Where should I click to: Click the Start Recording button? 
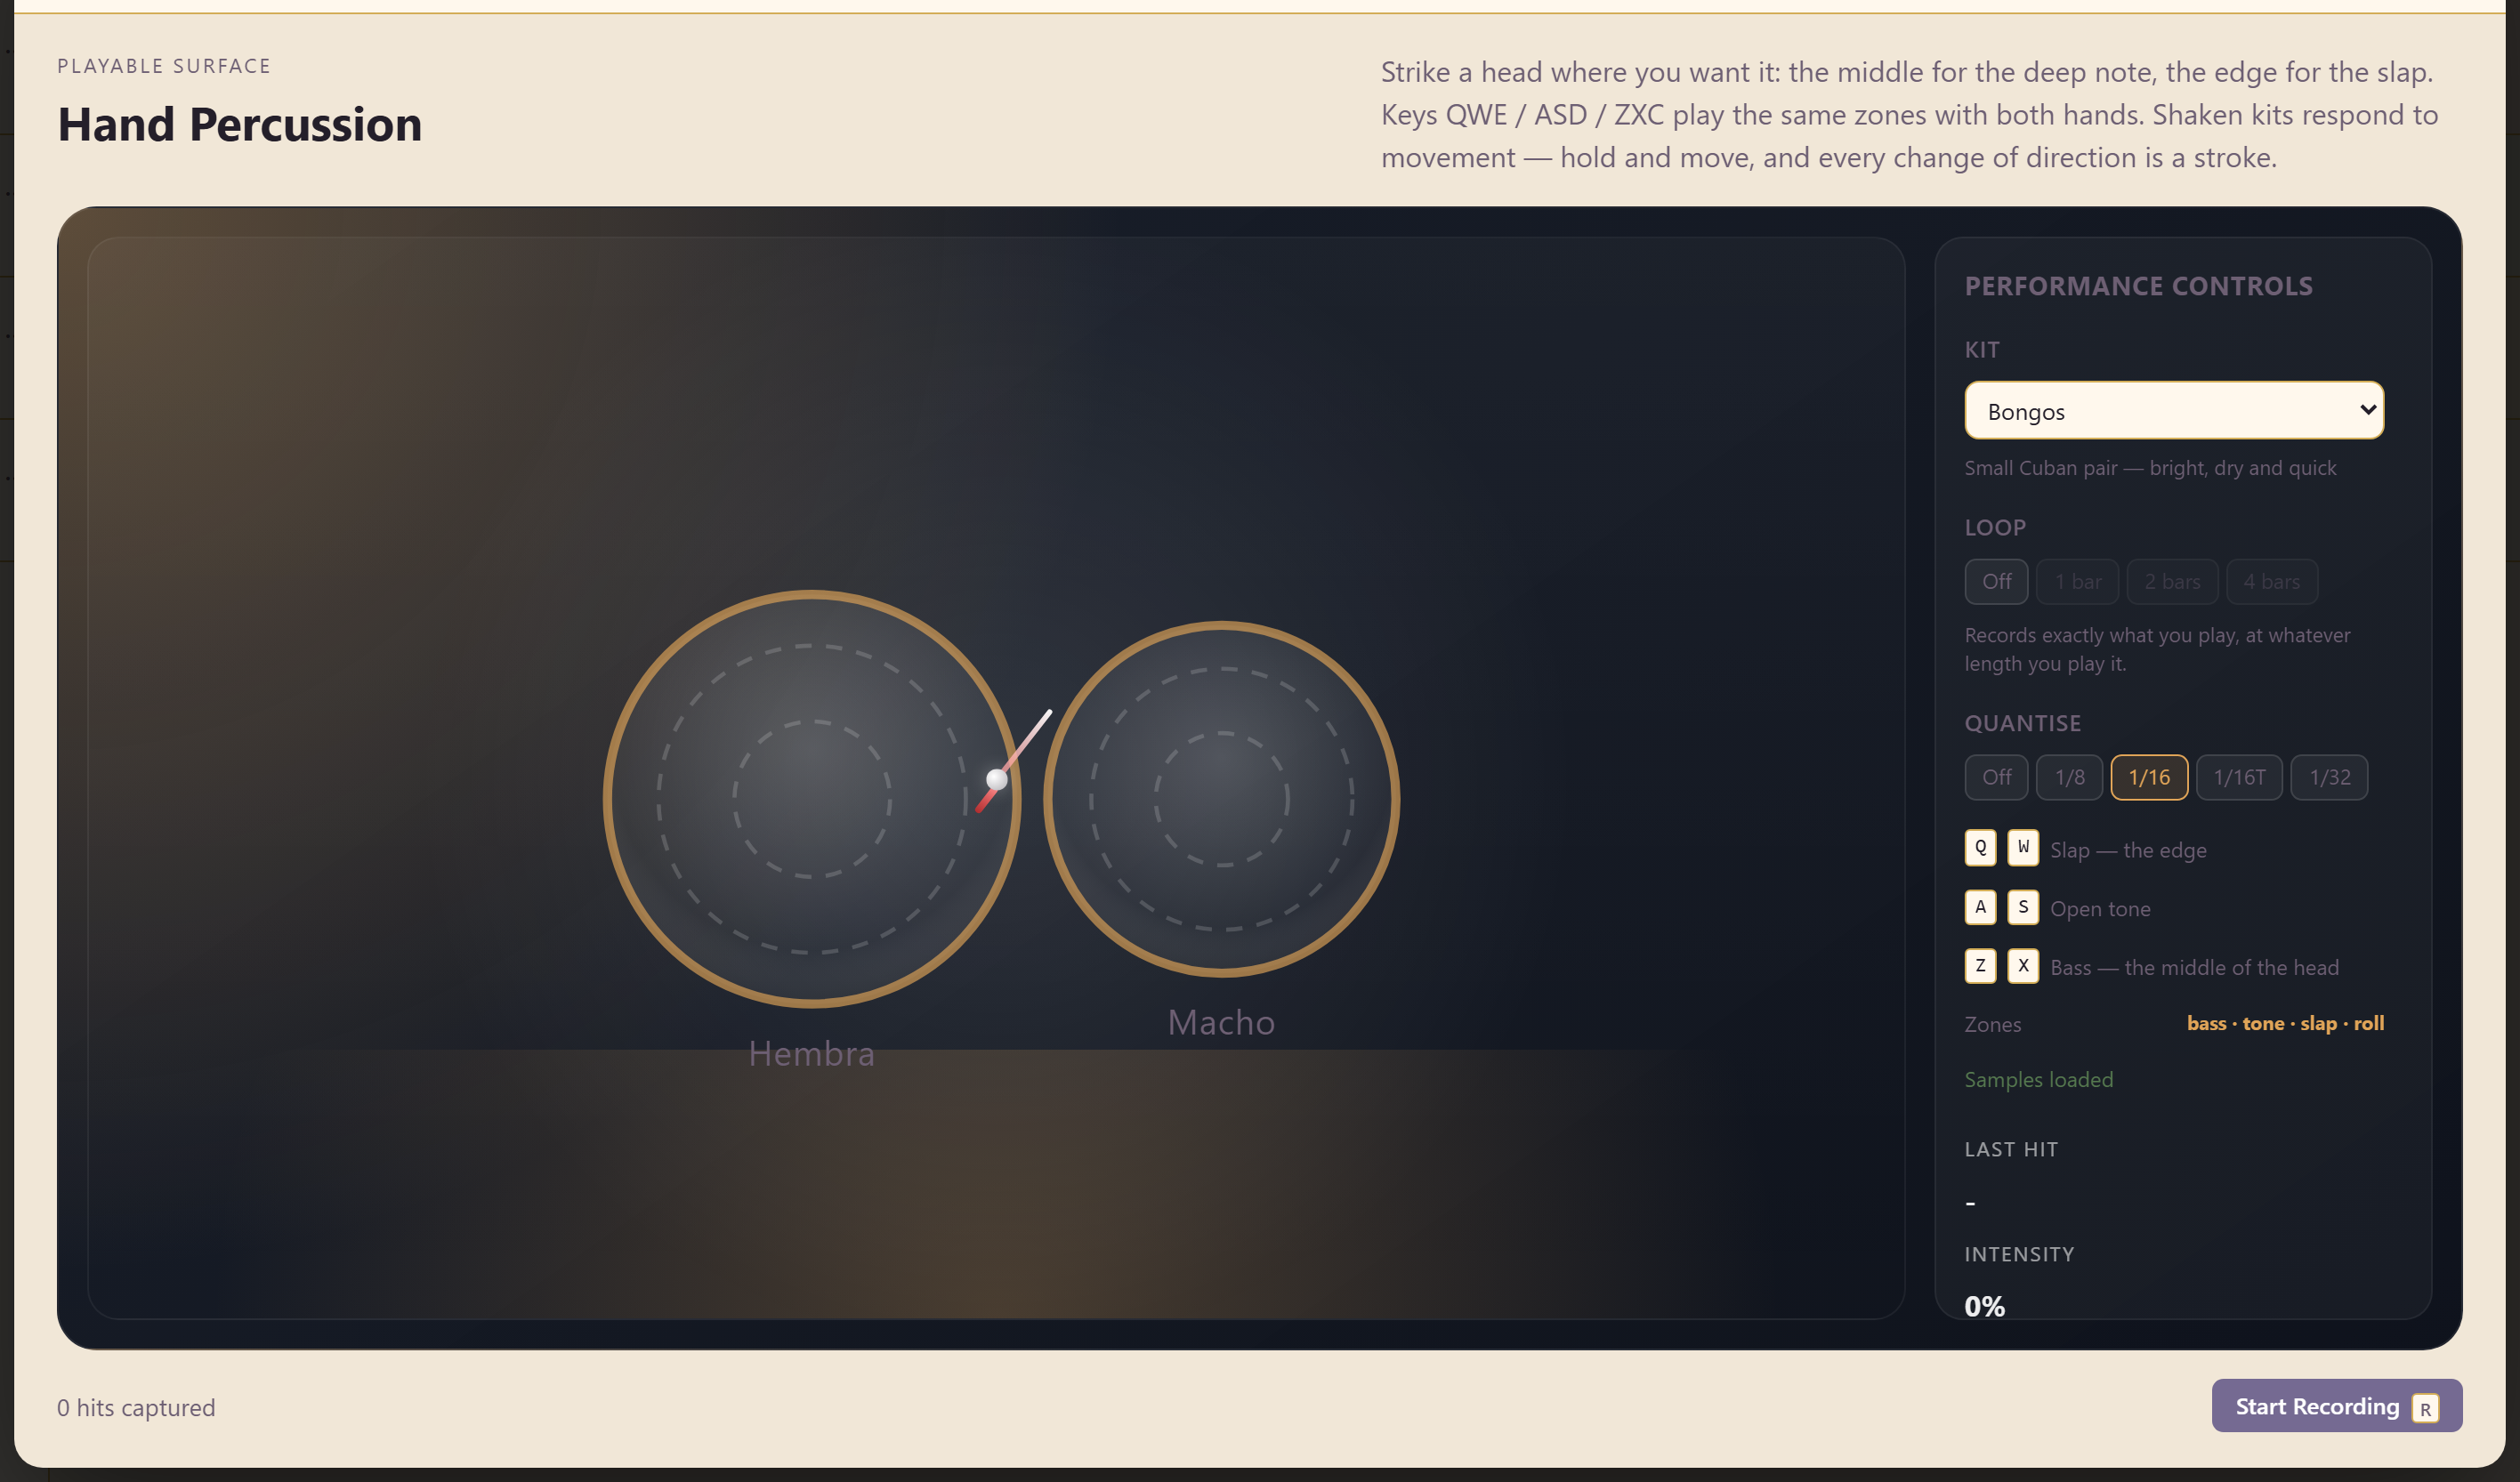click(x=2335, y=1405)
